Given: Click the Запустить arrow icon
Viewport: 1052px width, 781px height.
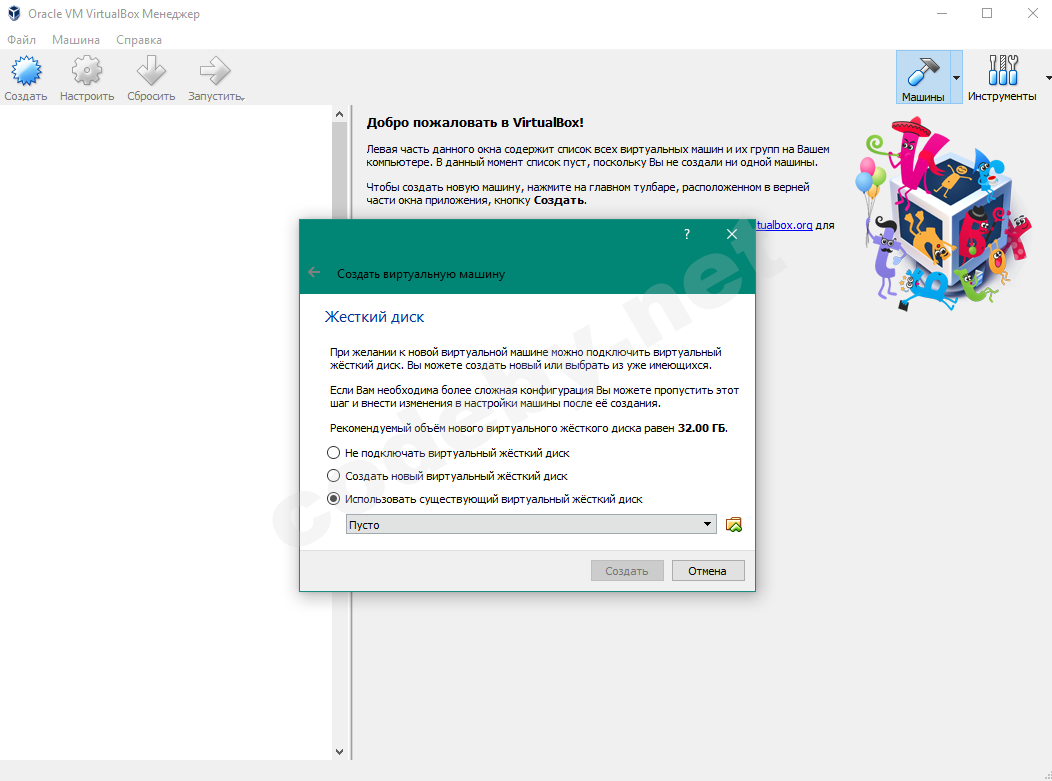Looking at the screenshot, I should click(215, 71).
